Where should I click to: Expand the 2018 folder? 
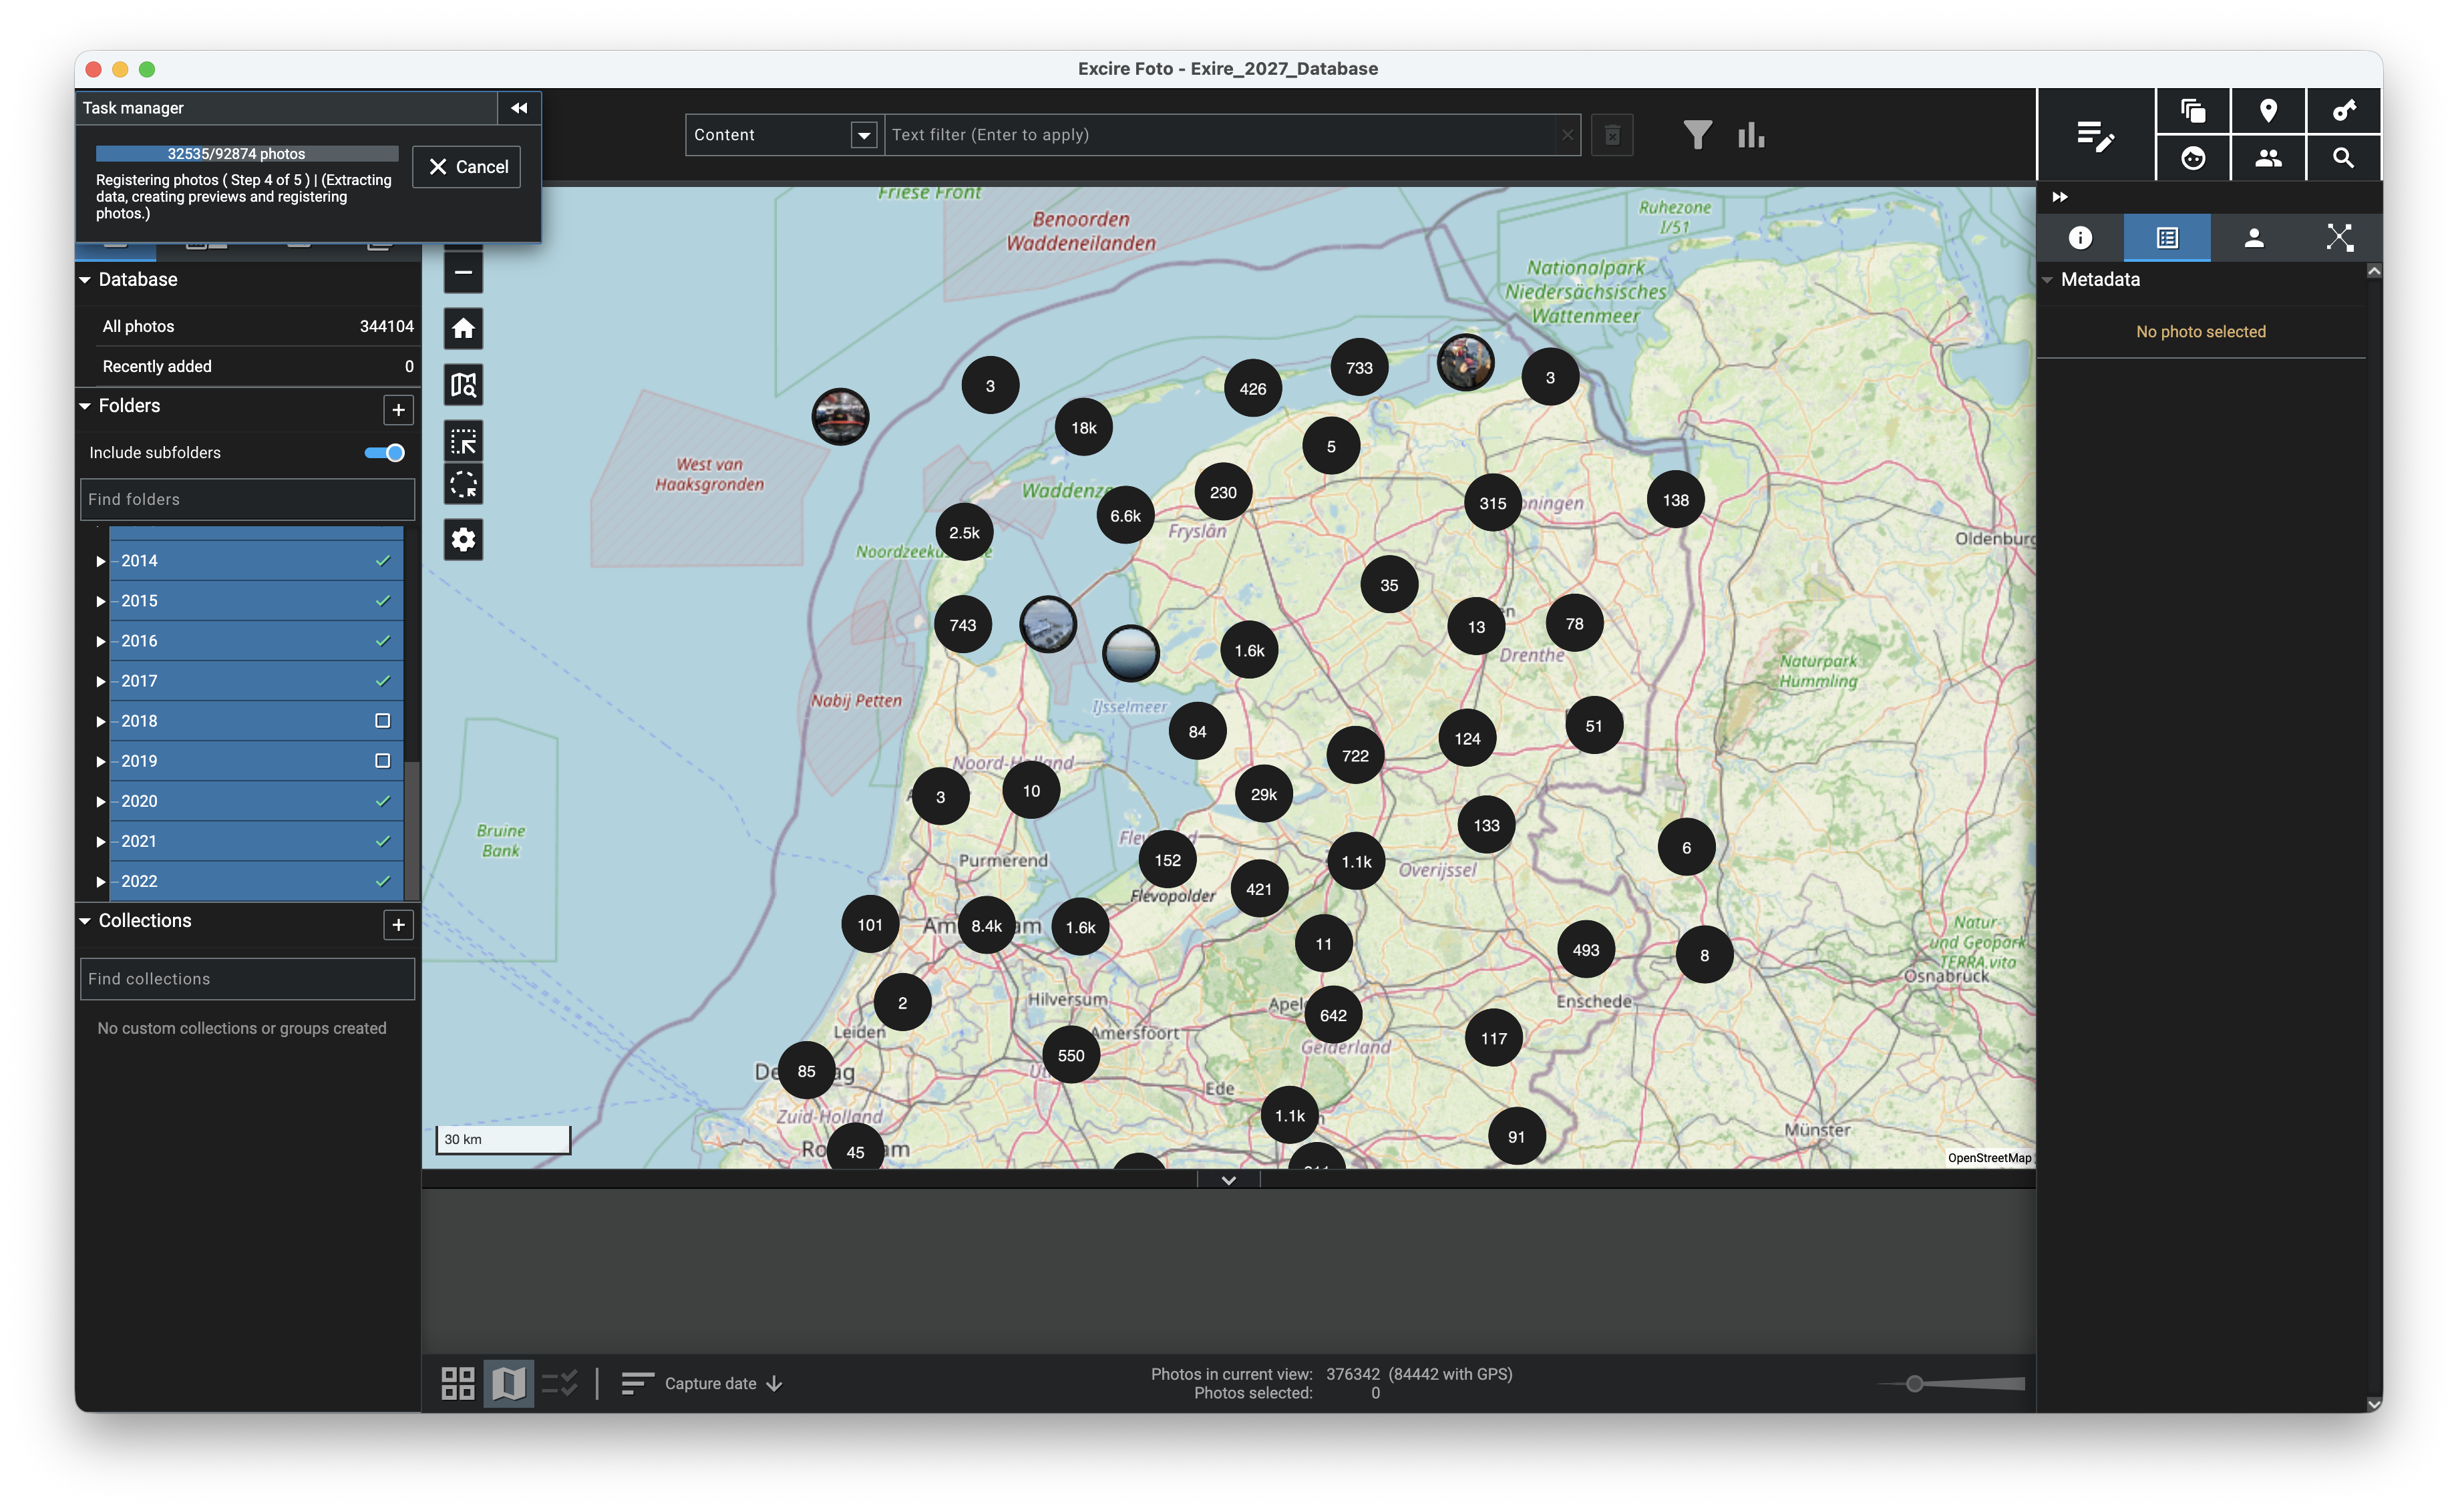pos(100,721)
